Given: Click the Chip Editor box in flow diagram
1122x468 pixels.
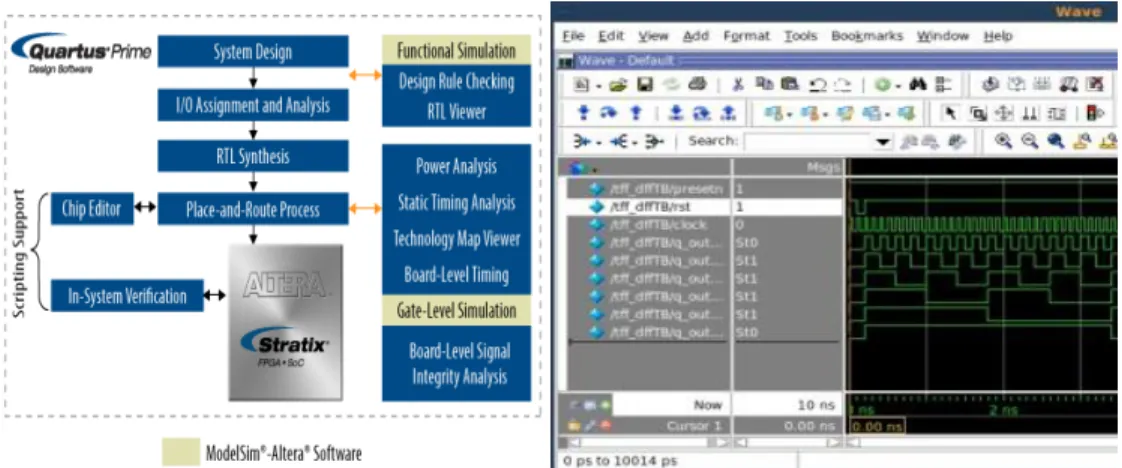Looking at the screenshot, I should 92,209.
